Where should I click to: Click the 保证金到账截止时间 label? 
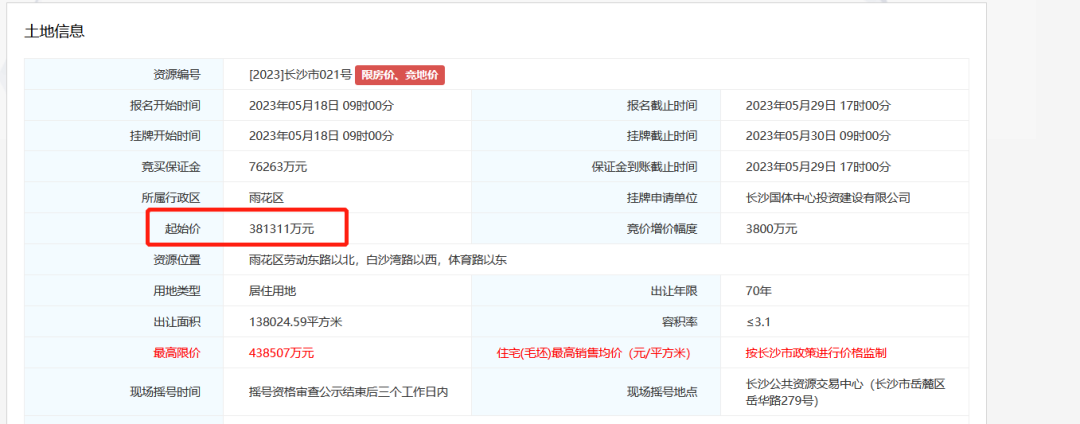(644, 167)
